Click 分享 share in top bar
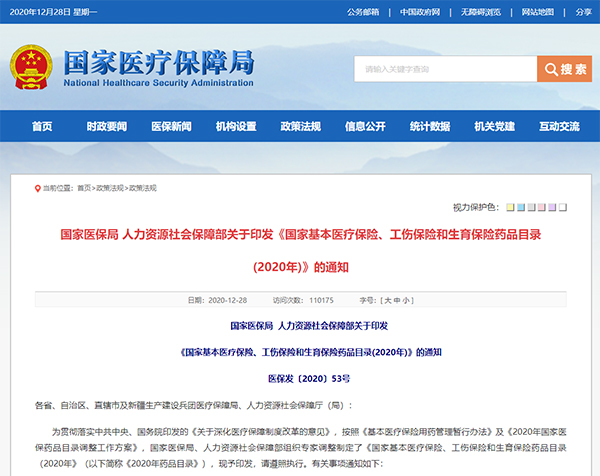This screenshot has height=476, width=600. [x=584, y=12]
